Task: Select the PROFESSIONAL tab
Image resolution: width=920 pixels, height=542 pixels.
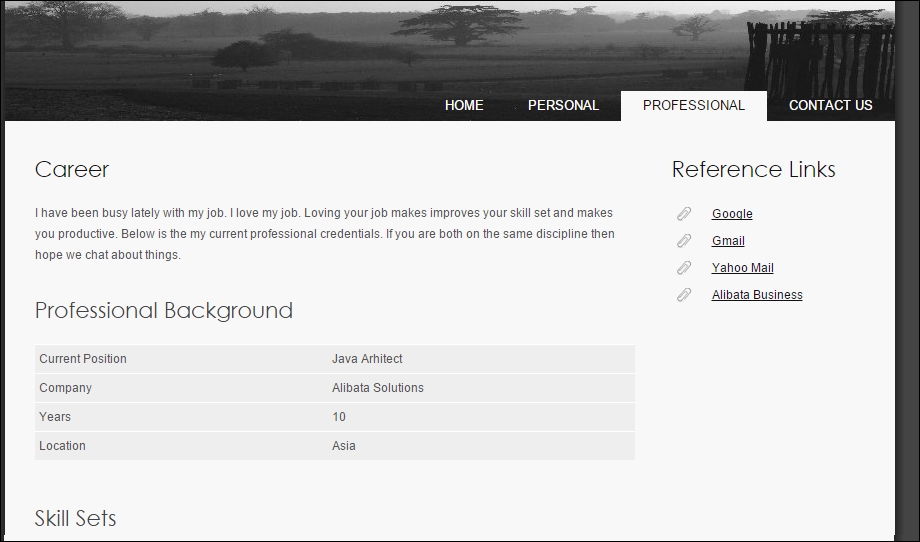Action: click(693, 105)
